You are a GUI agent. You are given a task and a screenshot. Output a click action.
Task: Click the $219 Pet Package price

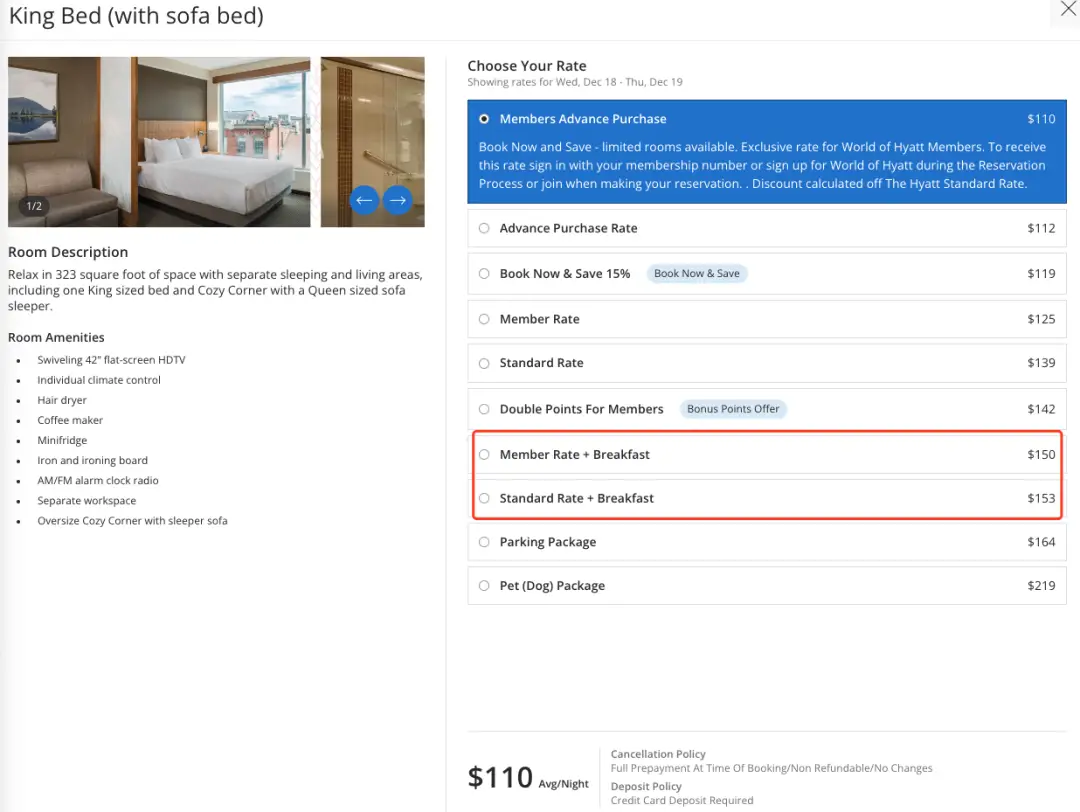tap(1041, 586)
